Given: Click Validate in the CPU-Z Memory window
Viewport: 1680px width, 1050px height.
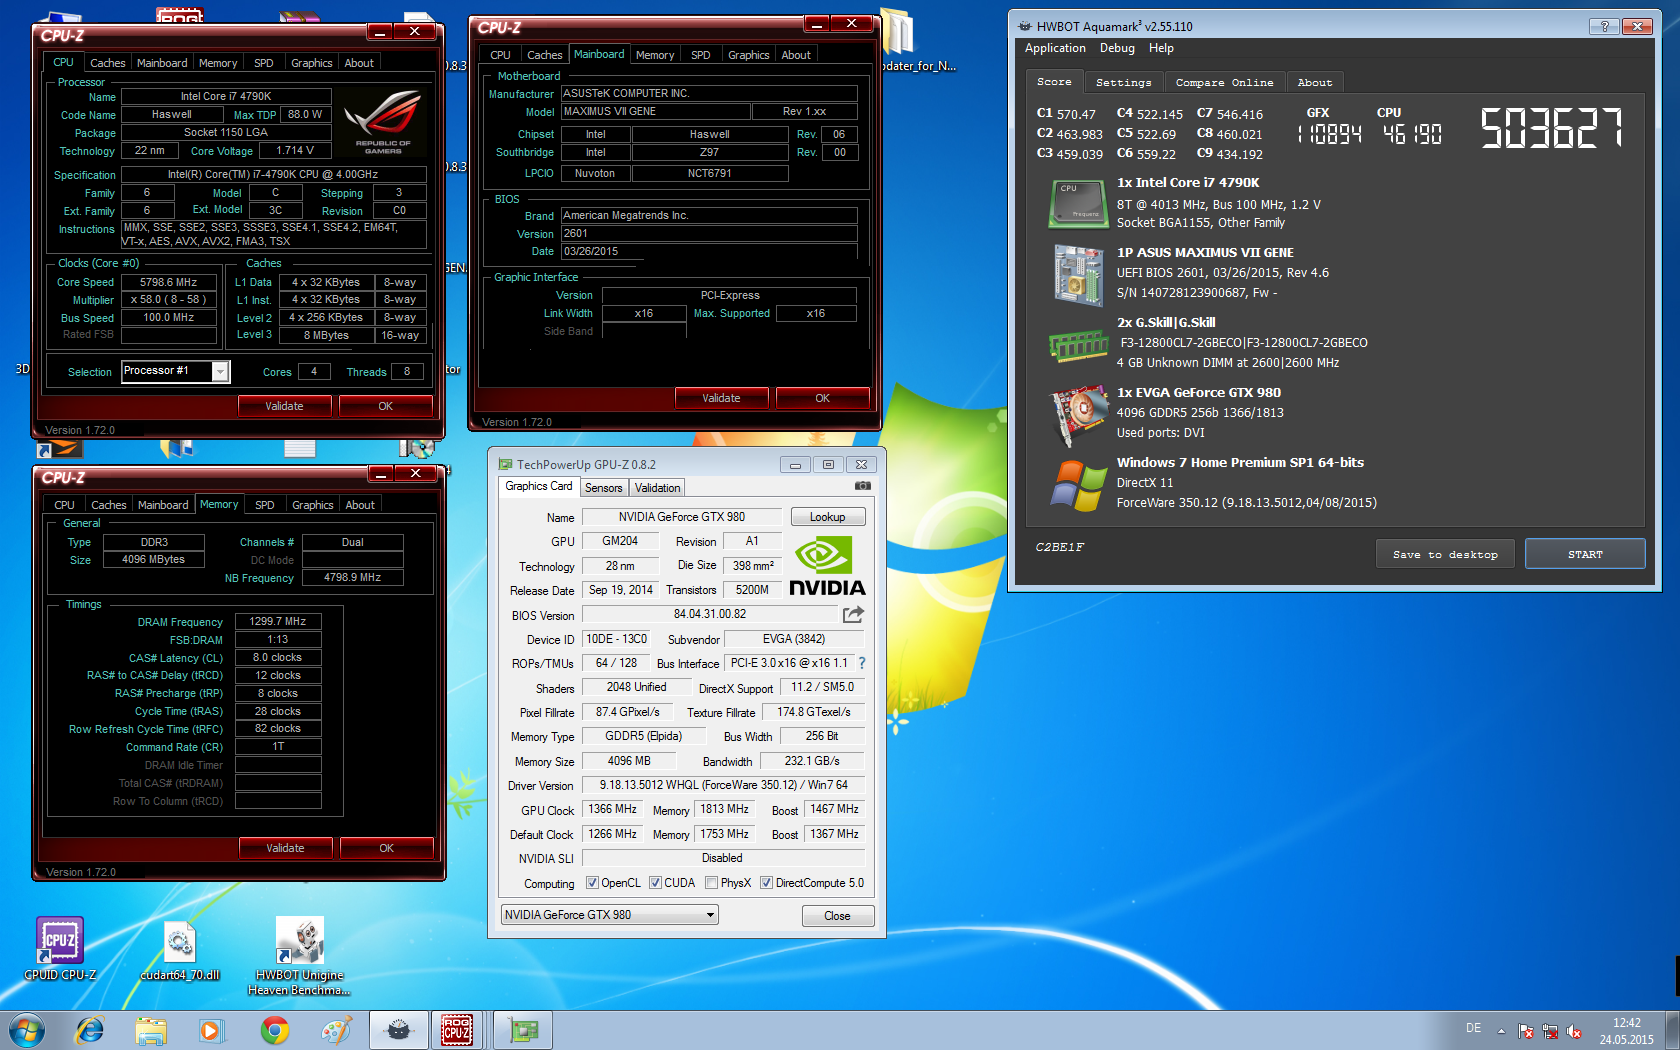Looking at the screenshot, I should 285,848.
